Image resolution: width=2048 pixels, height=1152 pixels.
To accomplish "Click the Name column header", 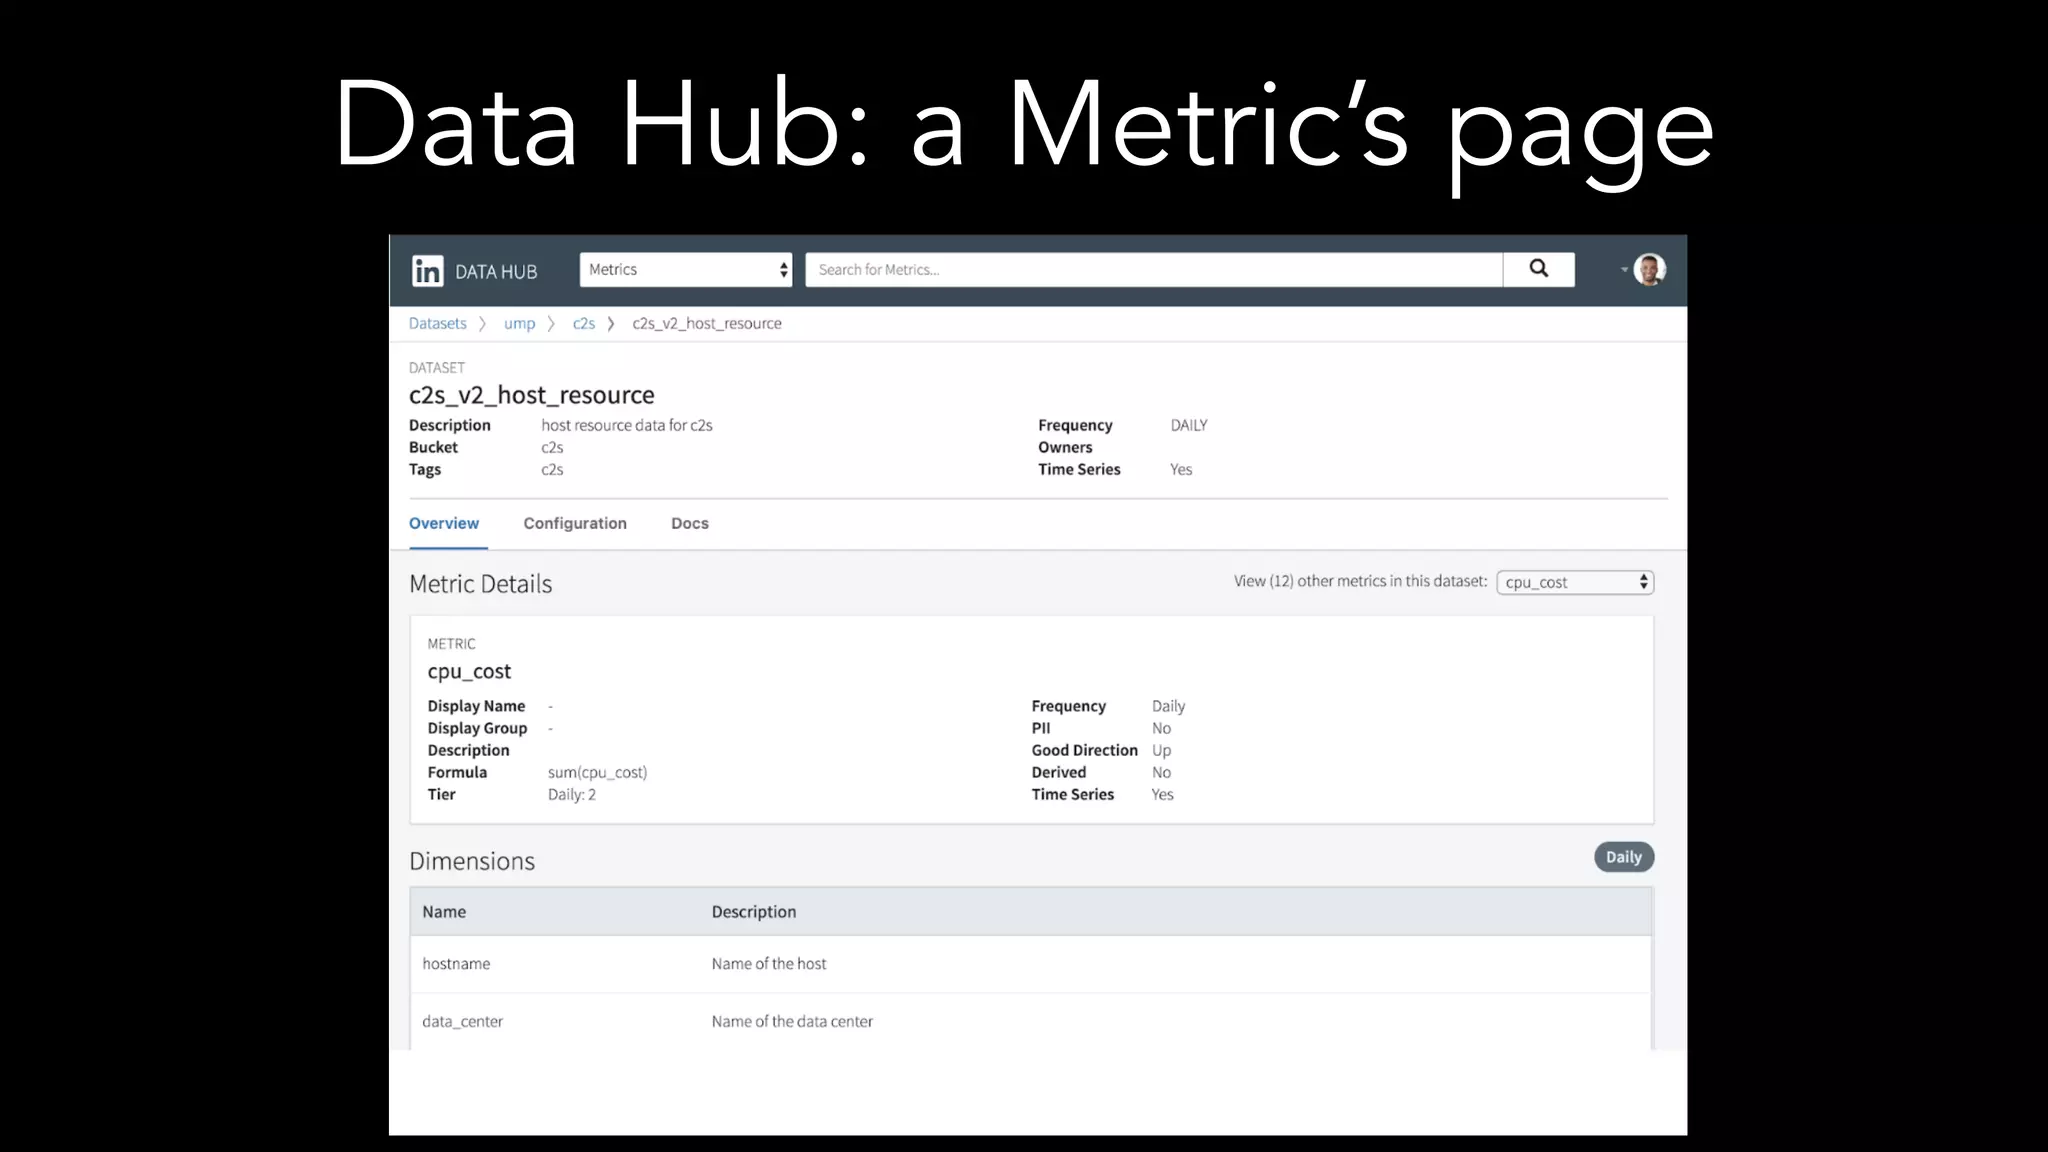I will (x=444, y=912).
